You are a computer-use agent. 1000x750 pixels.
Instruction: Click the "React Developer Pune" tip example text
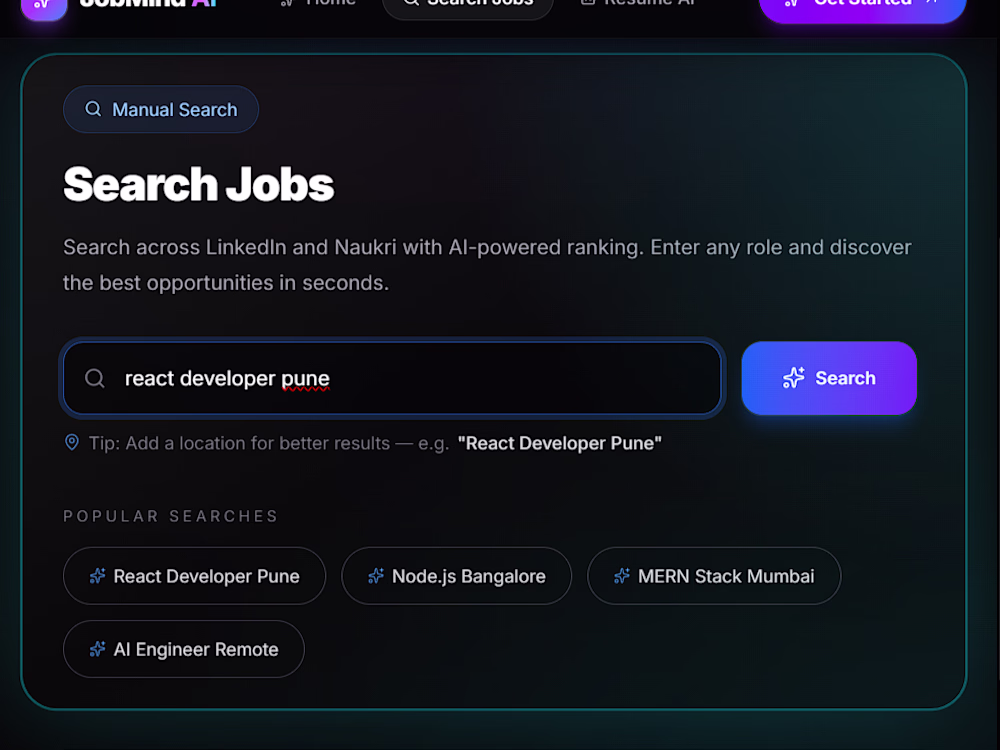[559, 443]
